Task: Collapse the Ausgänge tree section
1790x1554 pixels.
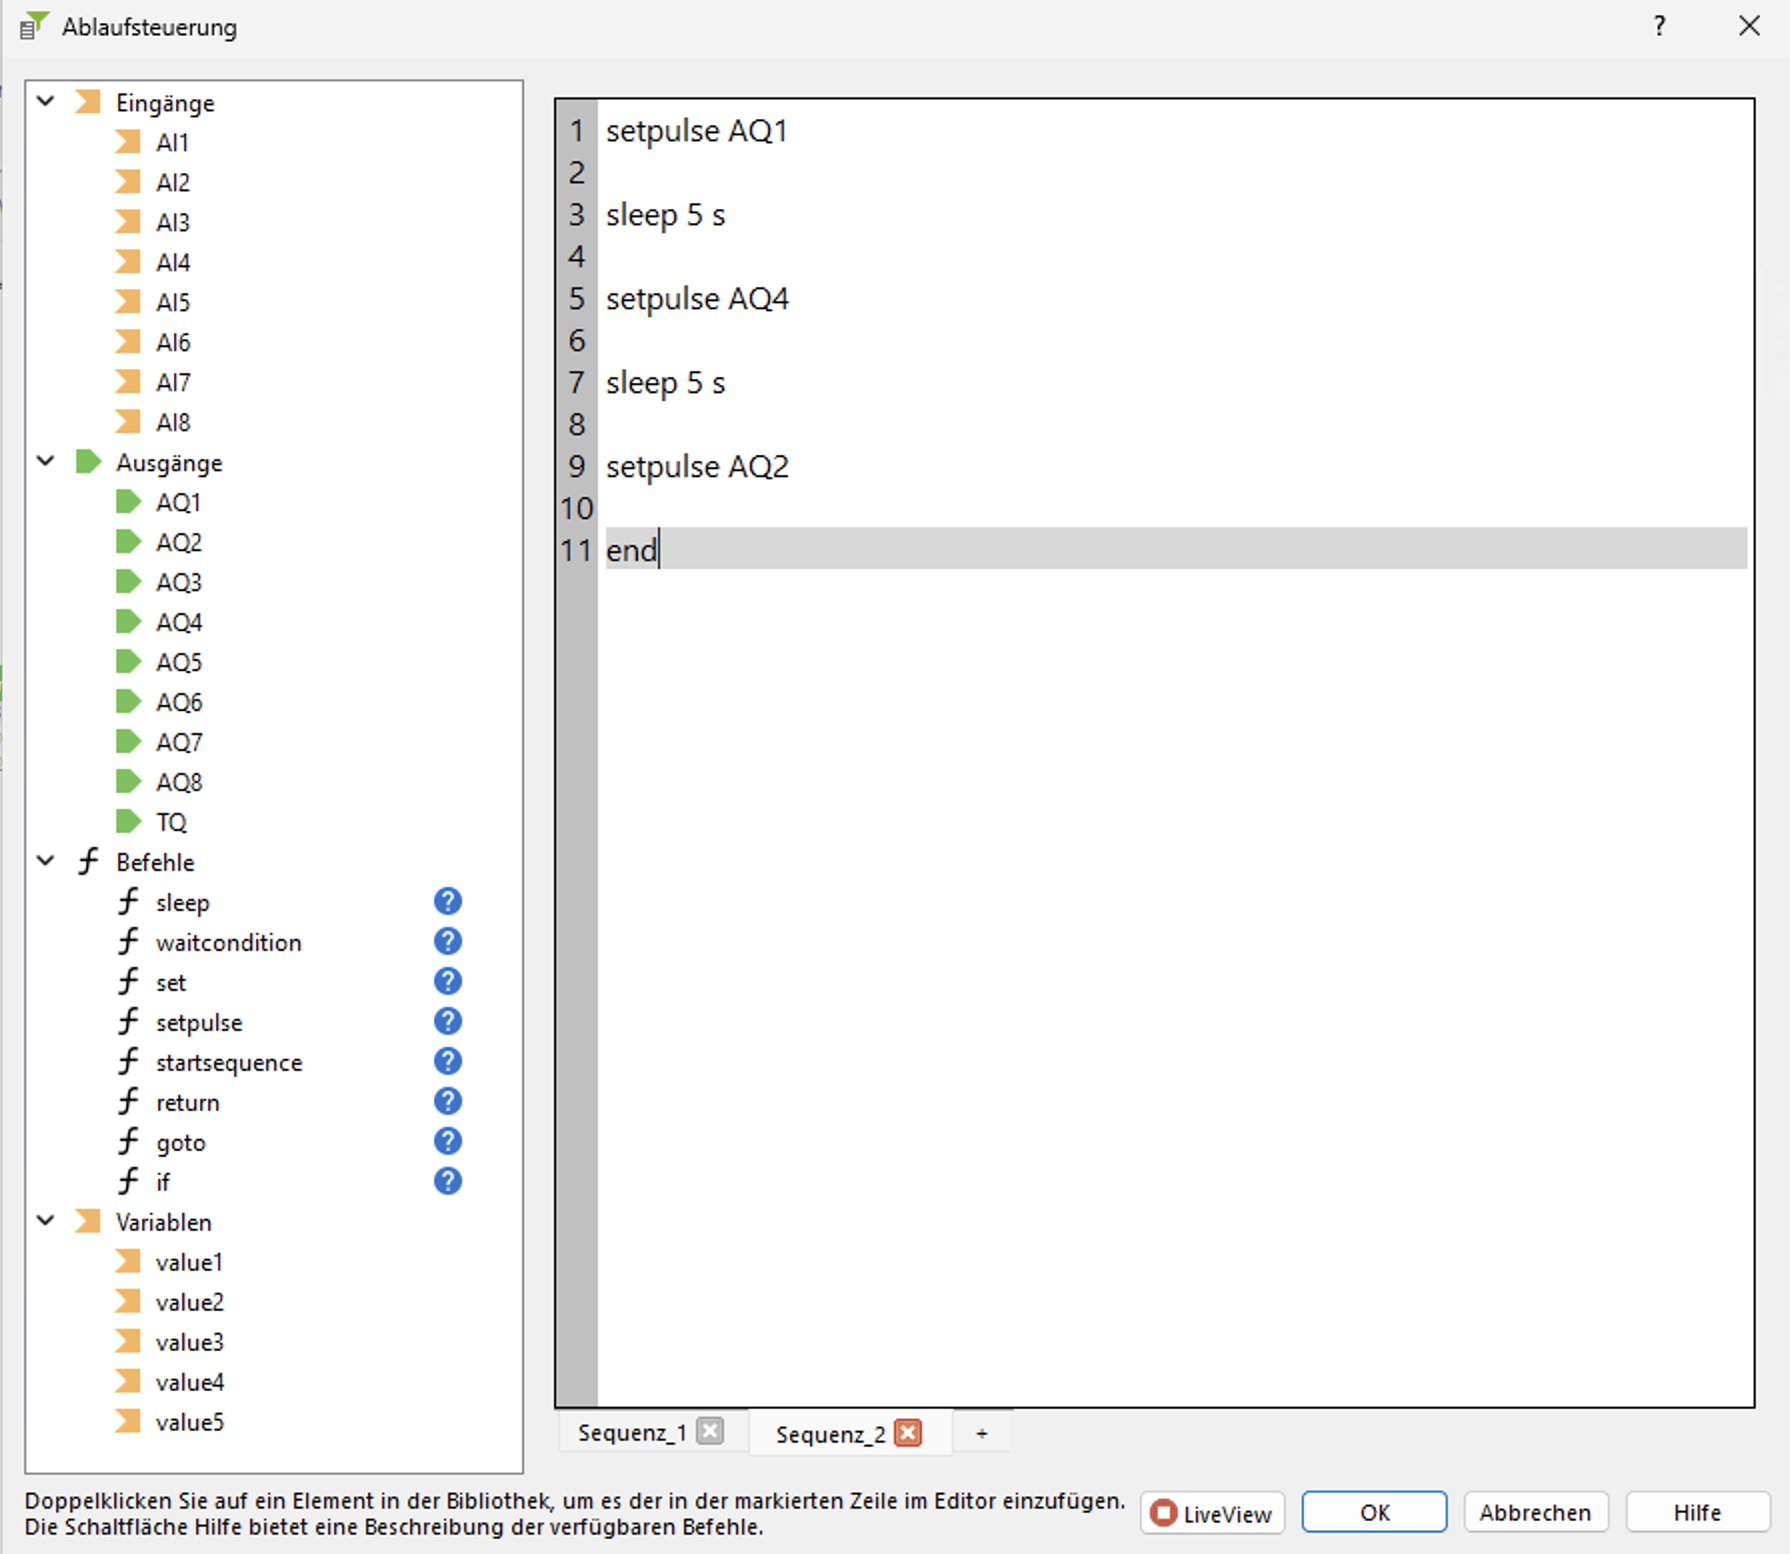Action: 46,462
